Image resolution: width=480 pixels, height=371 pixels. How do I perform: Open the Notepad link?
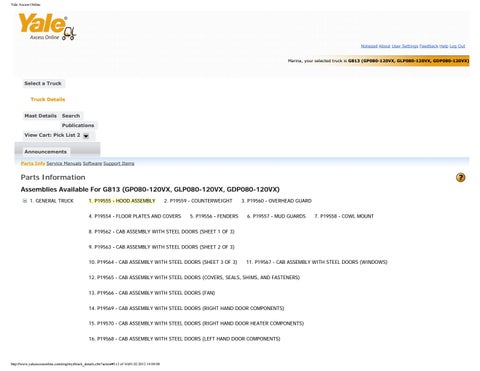click(x=369, y=46)
